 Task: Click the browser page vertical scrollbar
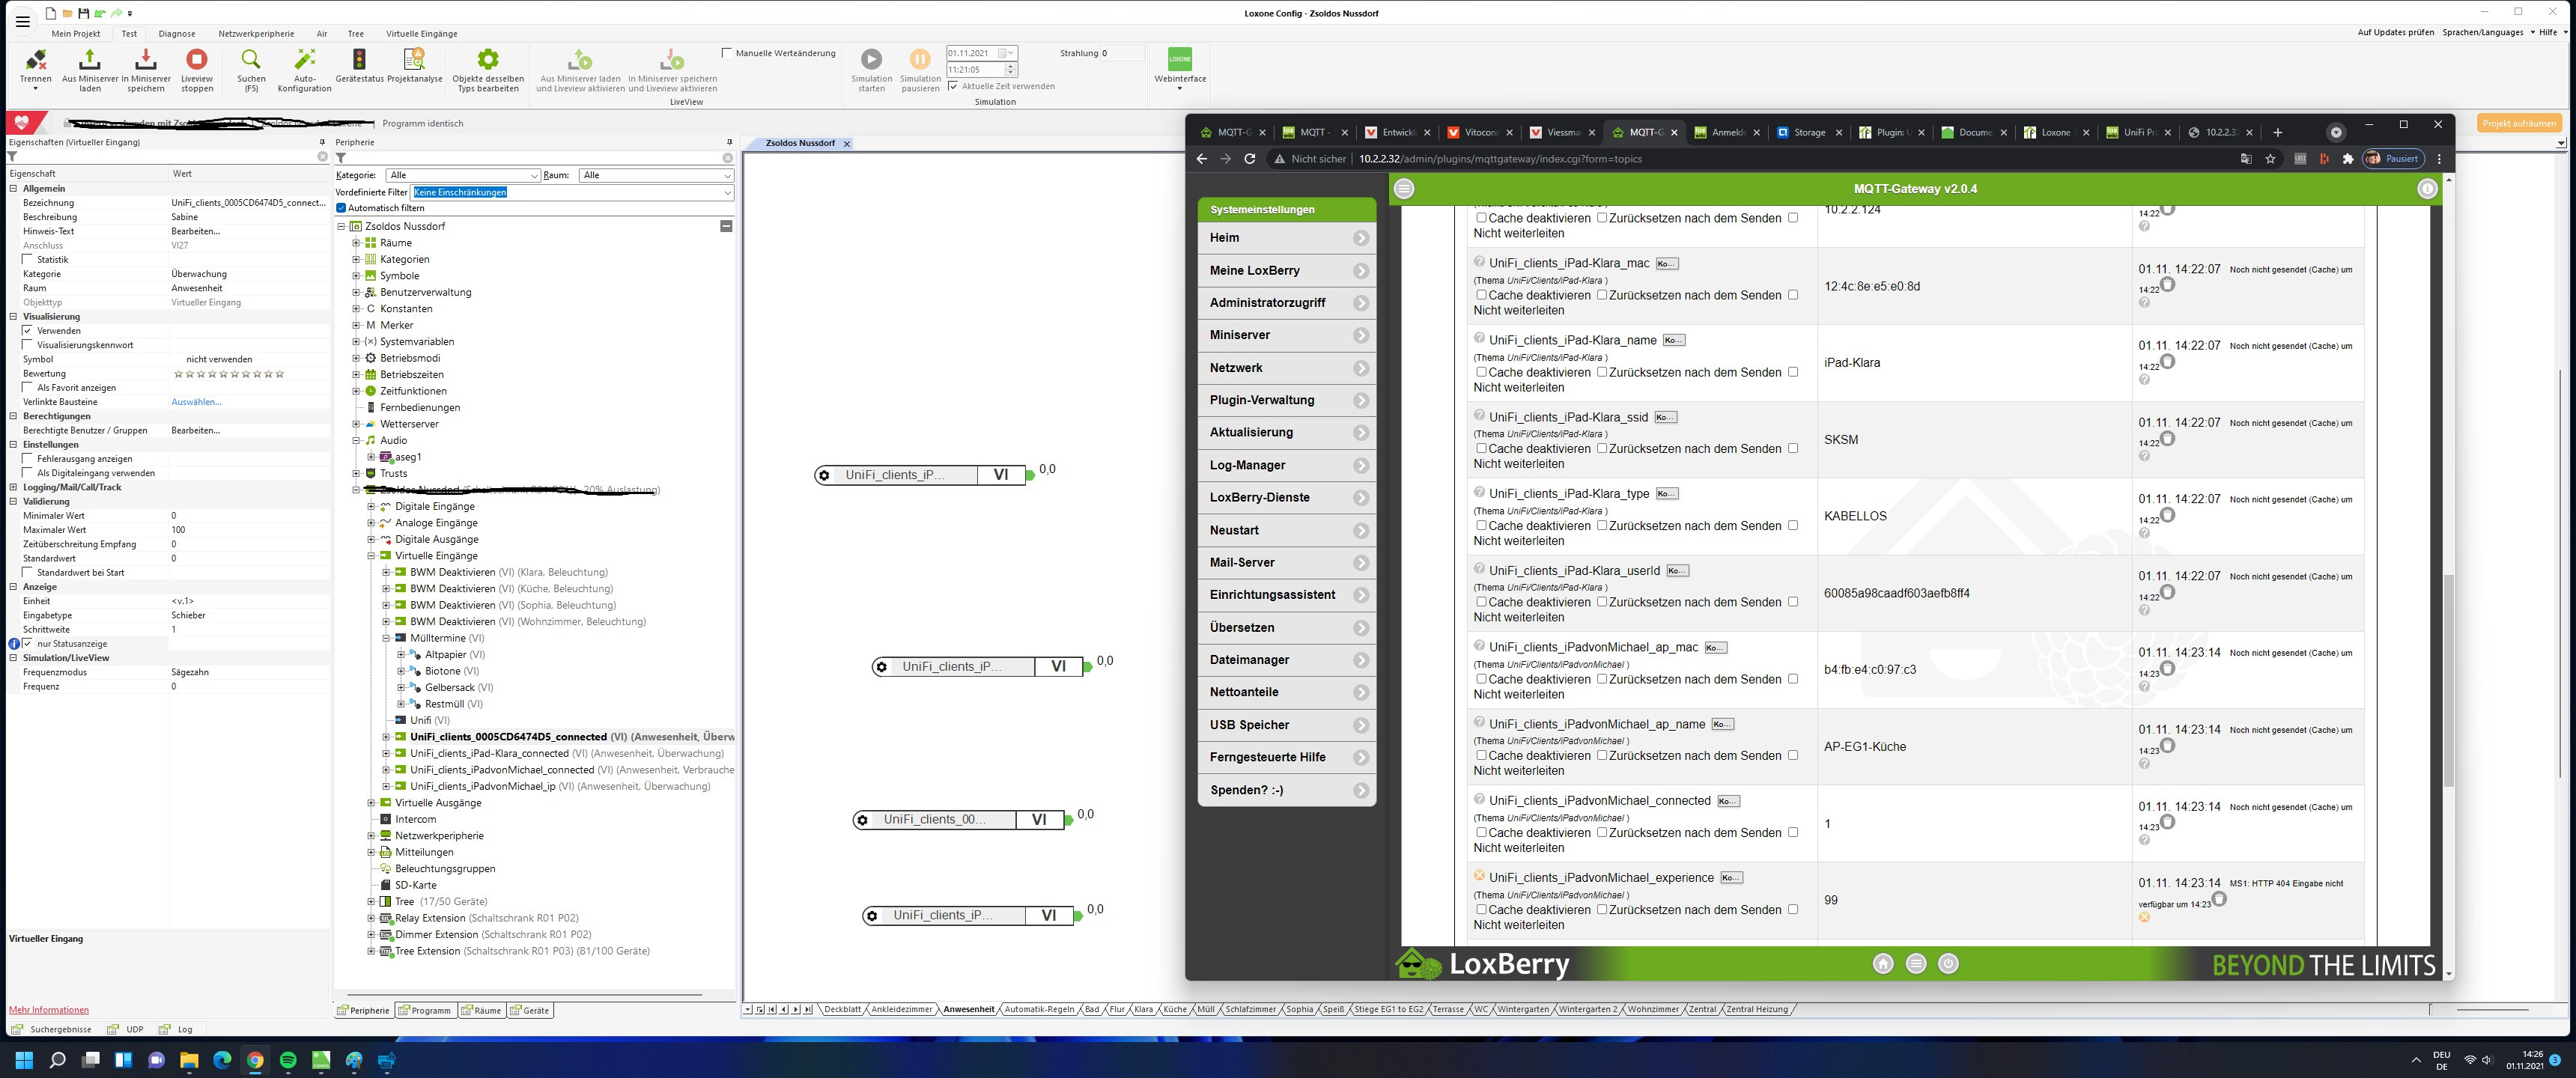[x=2448, y=680]
